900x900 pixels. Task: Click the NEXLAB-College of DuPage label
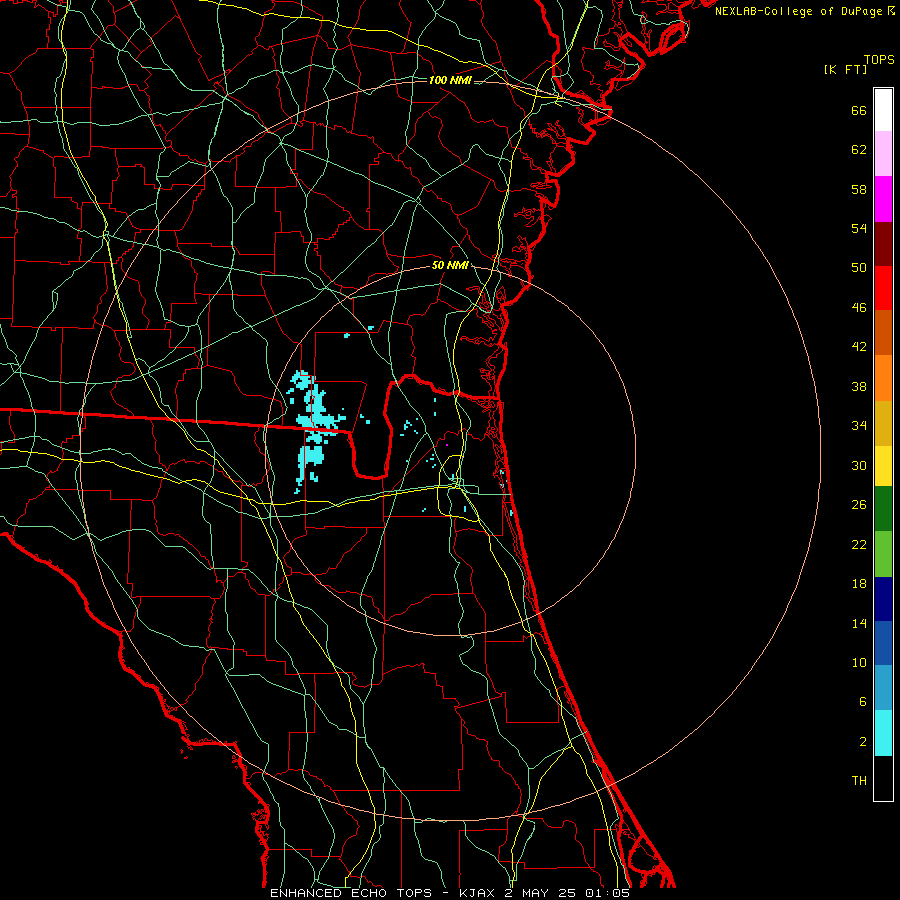point(798,11)
